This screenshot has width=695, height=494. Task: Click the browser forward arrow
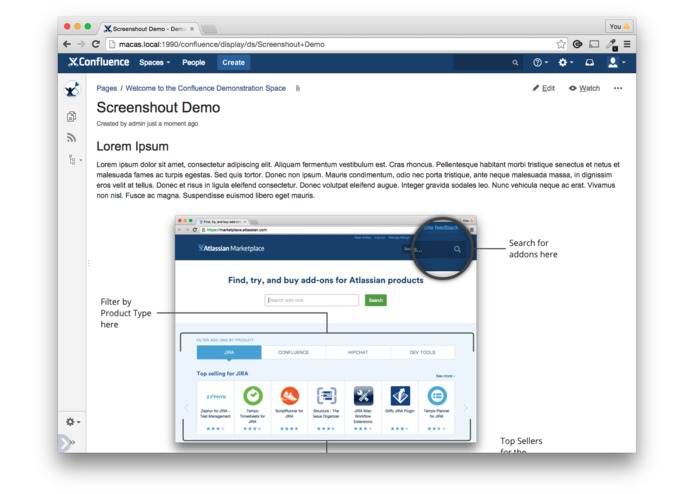[81, 44]
